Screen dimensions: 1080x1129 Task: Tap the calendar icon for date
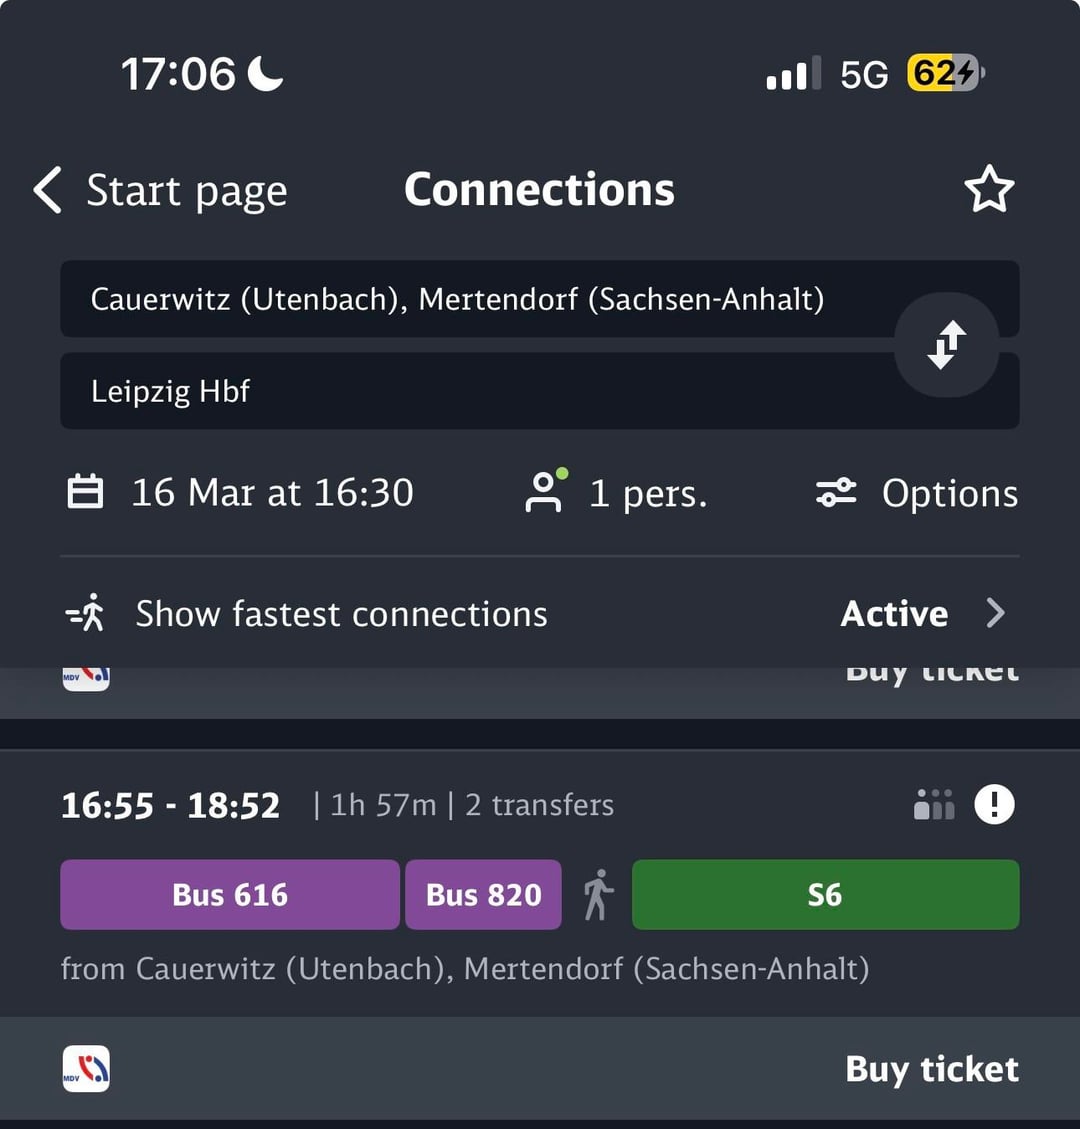pyautogui.click(x=85, y=493)
